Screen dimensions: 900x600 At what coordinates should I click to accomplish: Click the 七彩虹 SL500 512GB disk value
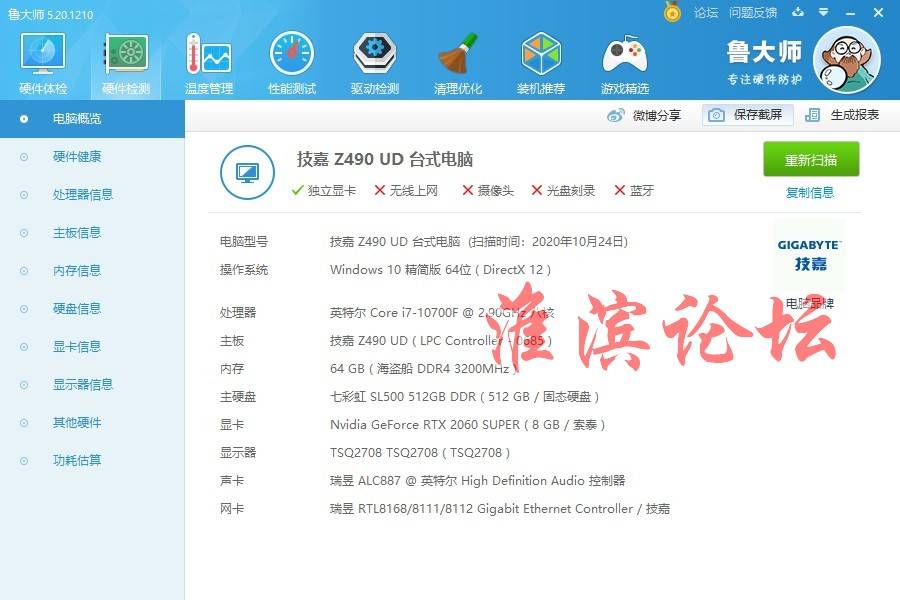[x=464, y=397]
